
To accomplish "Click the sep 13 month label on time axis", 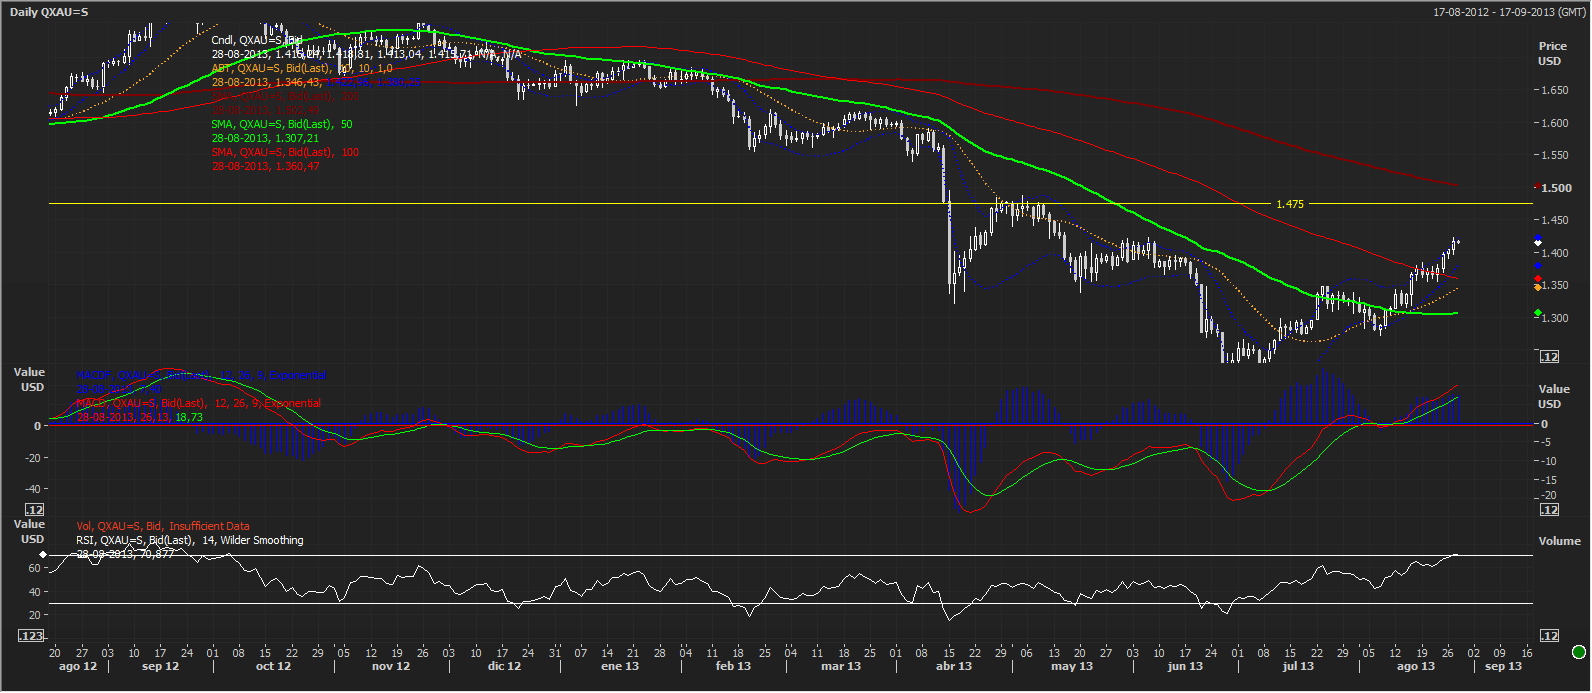I will (1503, 666).
